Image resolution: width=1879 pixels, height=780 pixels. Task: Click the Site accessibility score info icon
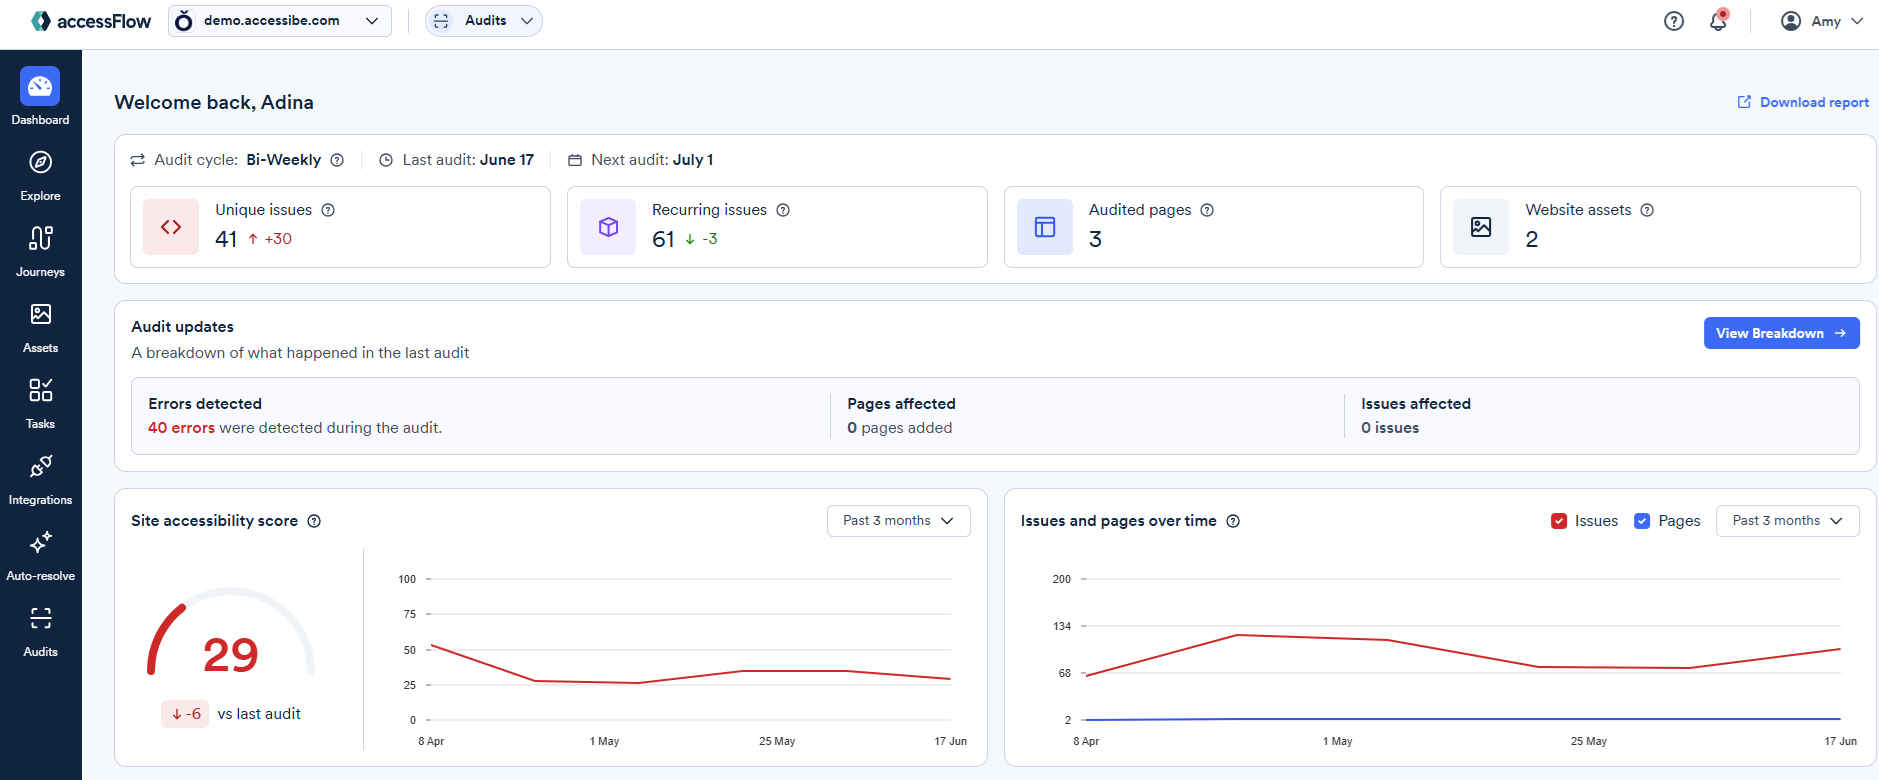coord(314,521)
